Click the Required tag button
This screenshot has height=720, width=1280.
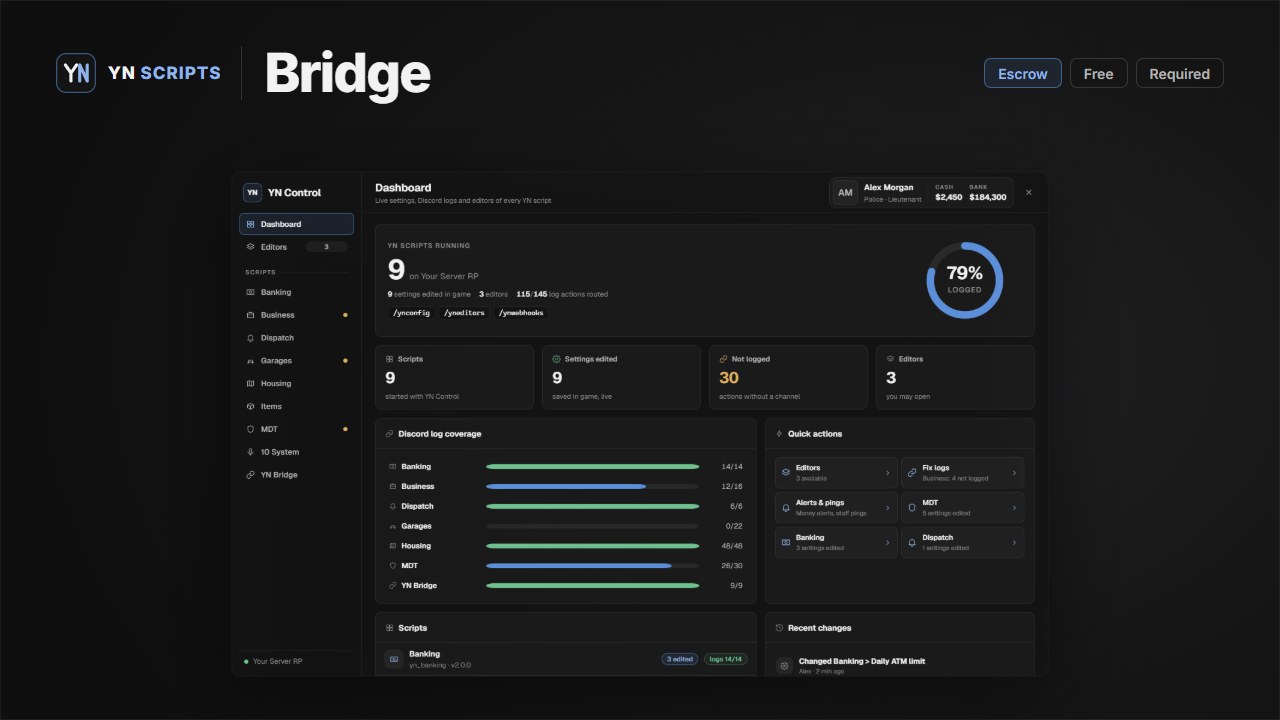point(1179,73)
